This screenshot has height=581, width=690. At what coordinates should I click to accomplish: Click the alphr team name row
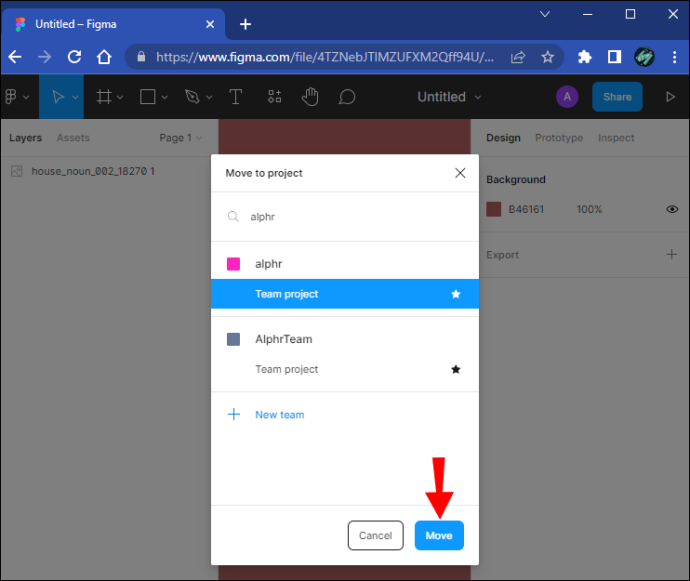(345, 264)
